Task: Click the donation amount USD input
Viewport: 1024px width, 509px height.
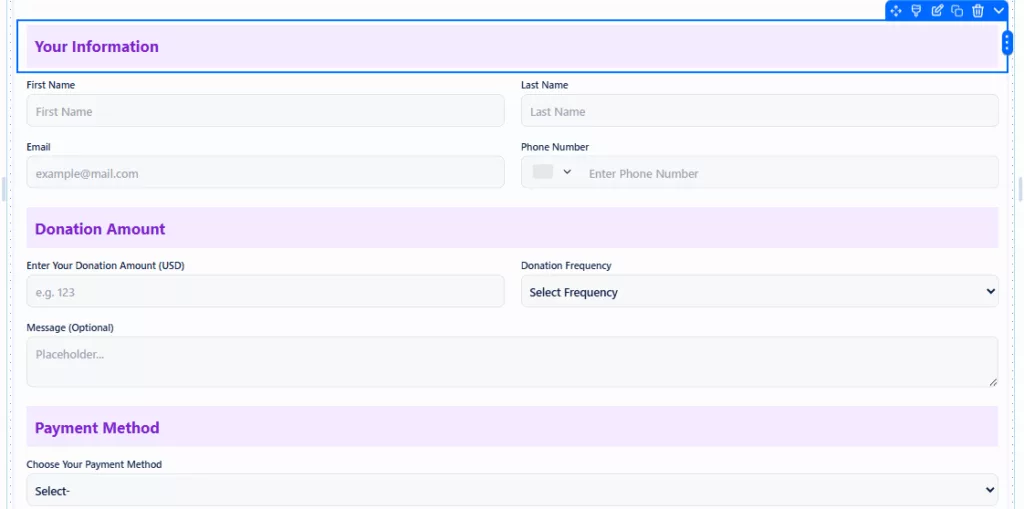Action: tap(265, 292)
